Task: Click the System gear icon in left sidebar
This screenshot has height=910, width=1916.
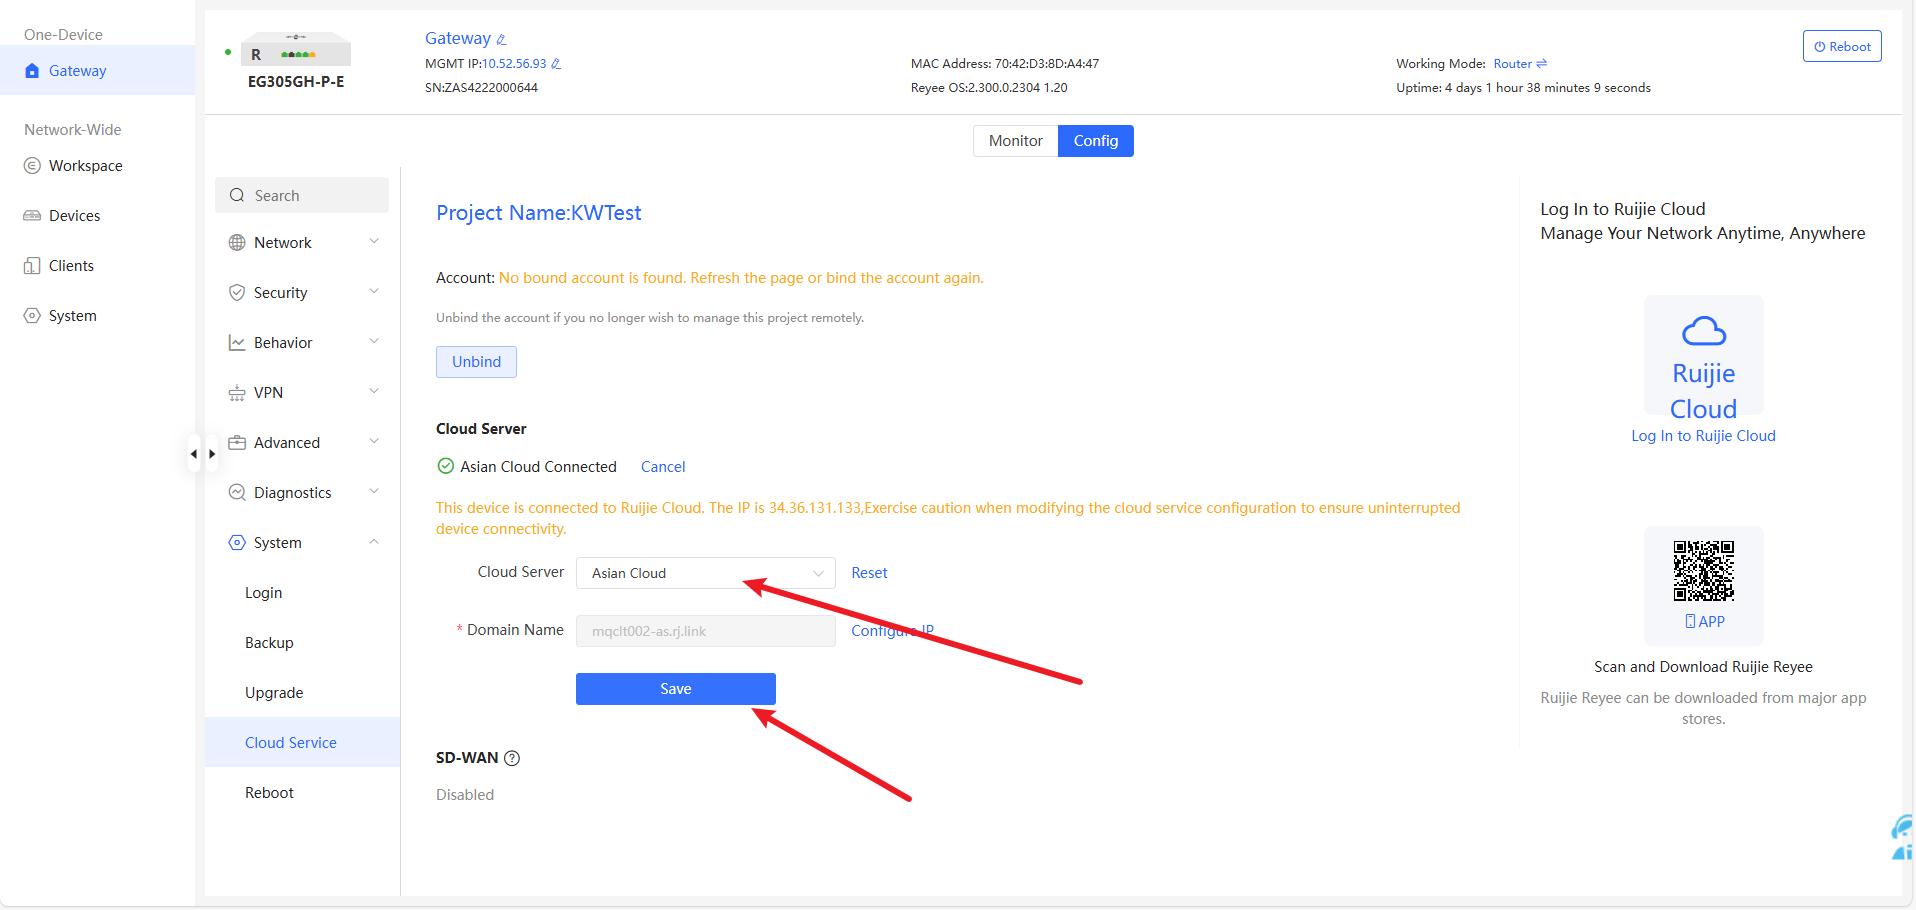Action: pyautogui.click(x=32, y=315)
